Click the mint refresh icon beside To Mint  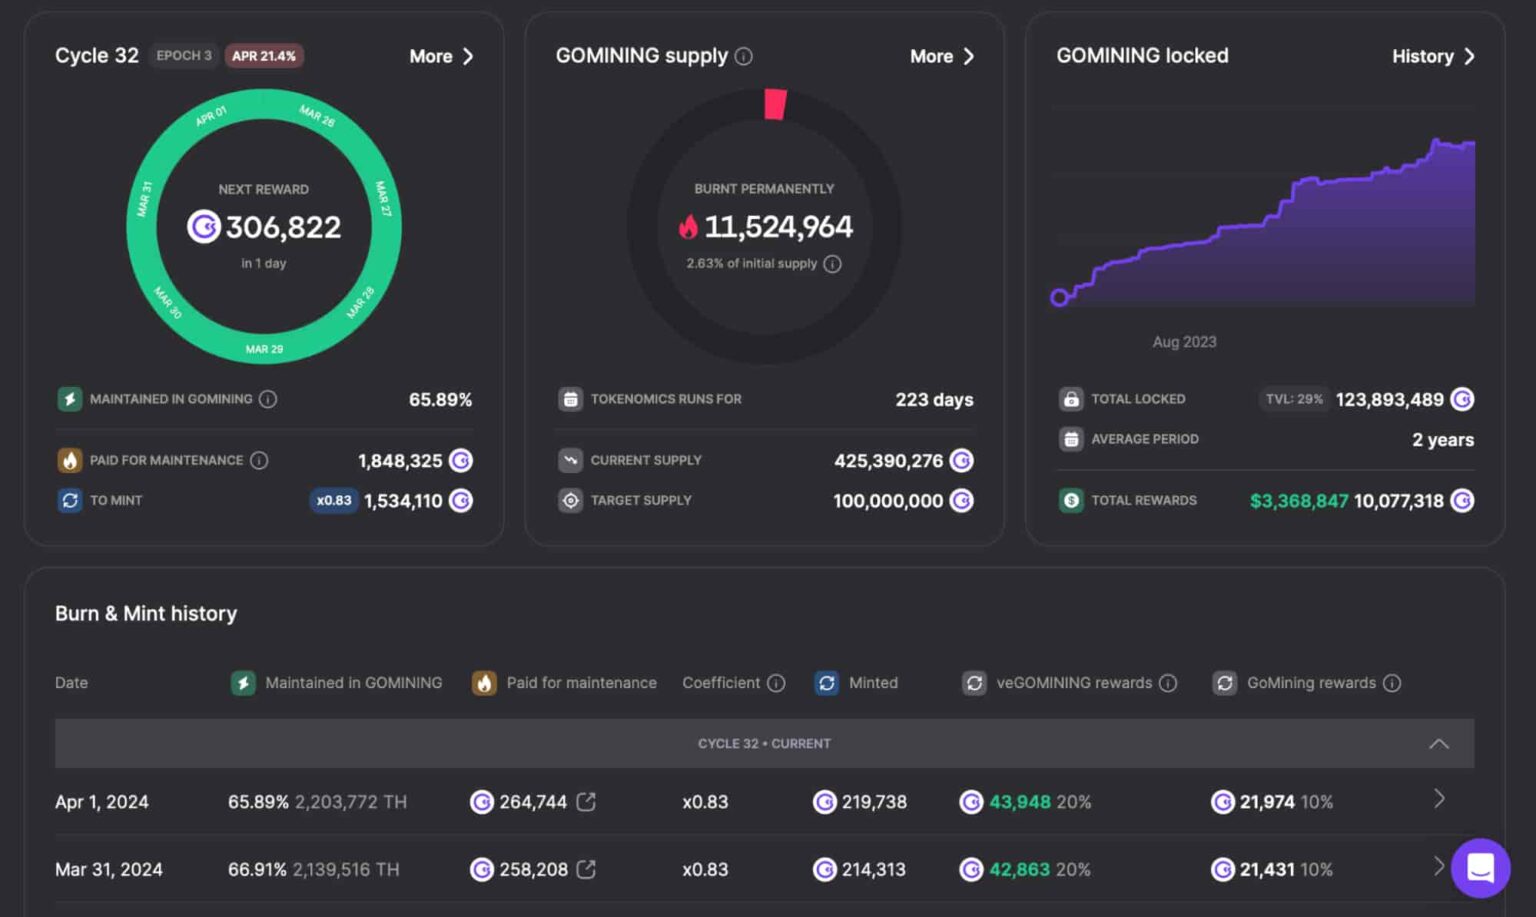[68, 500]
